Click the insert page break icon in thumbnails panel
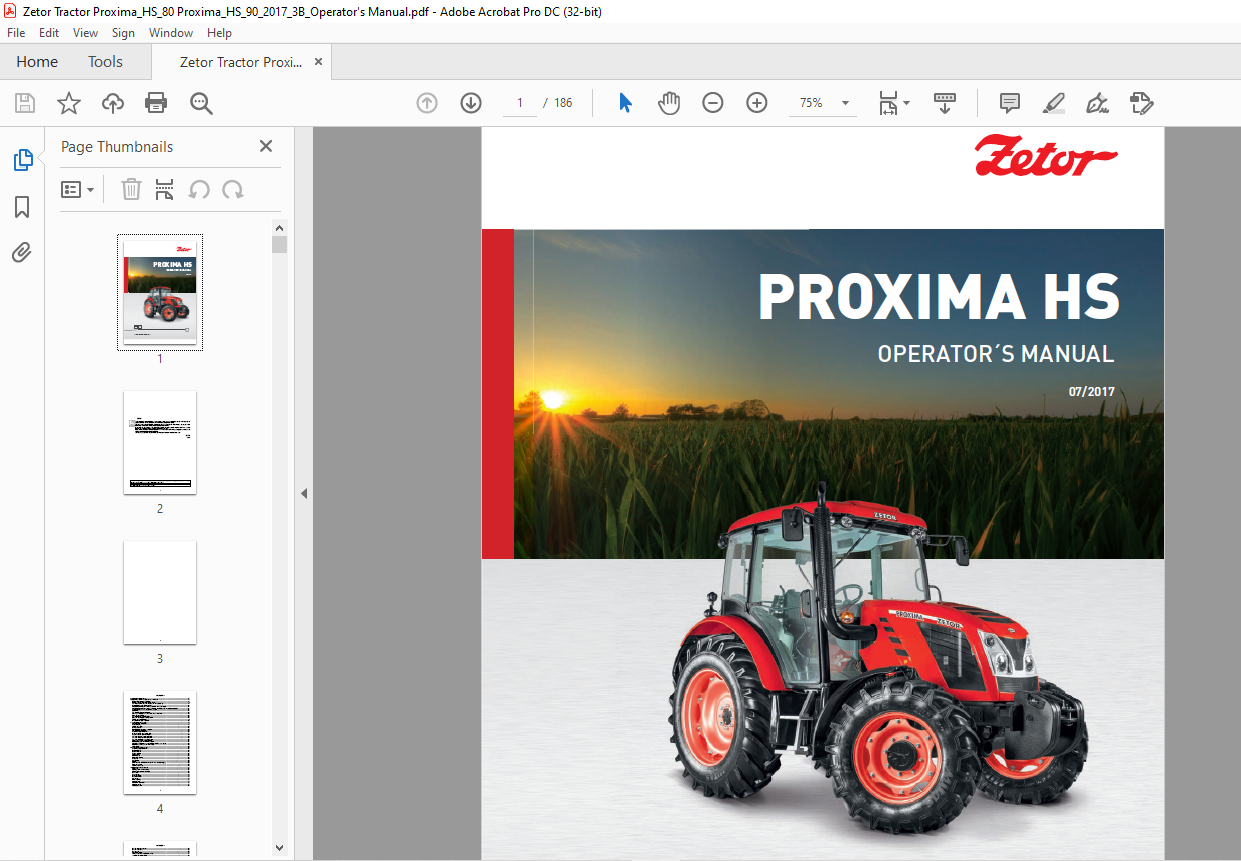The height and width of the screenshot is (861, 1241). coord(165,189)
